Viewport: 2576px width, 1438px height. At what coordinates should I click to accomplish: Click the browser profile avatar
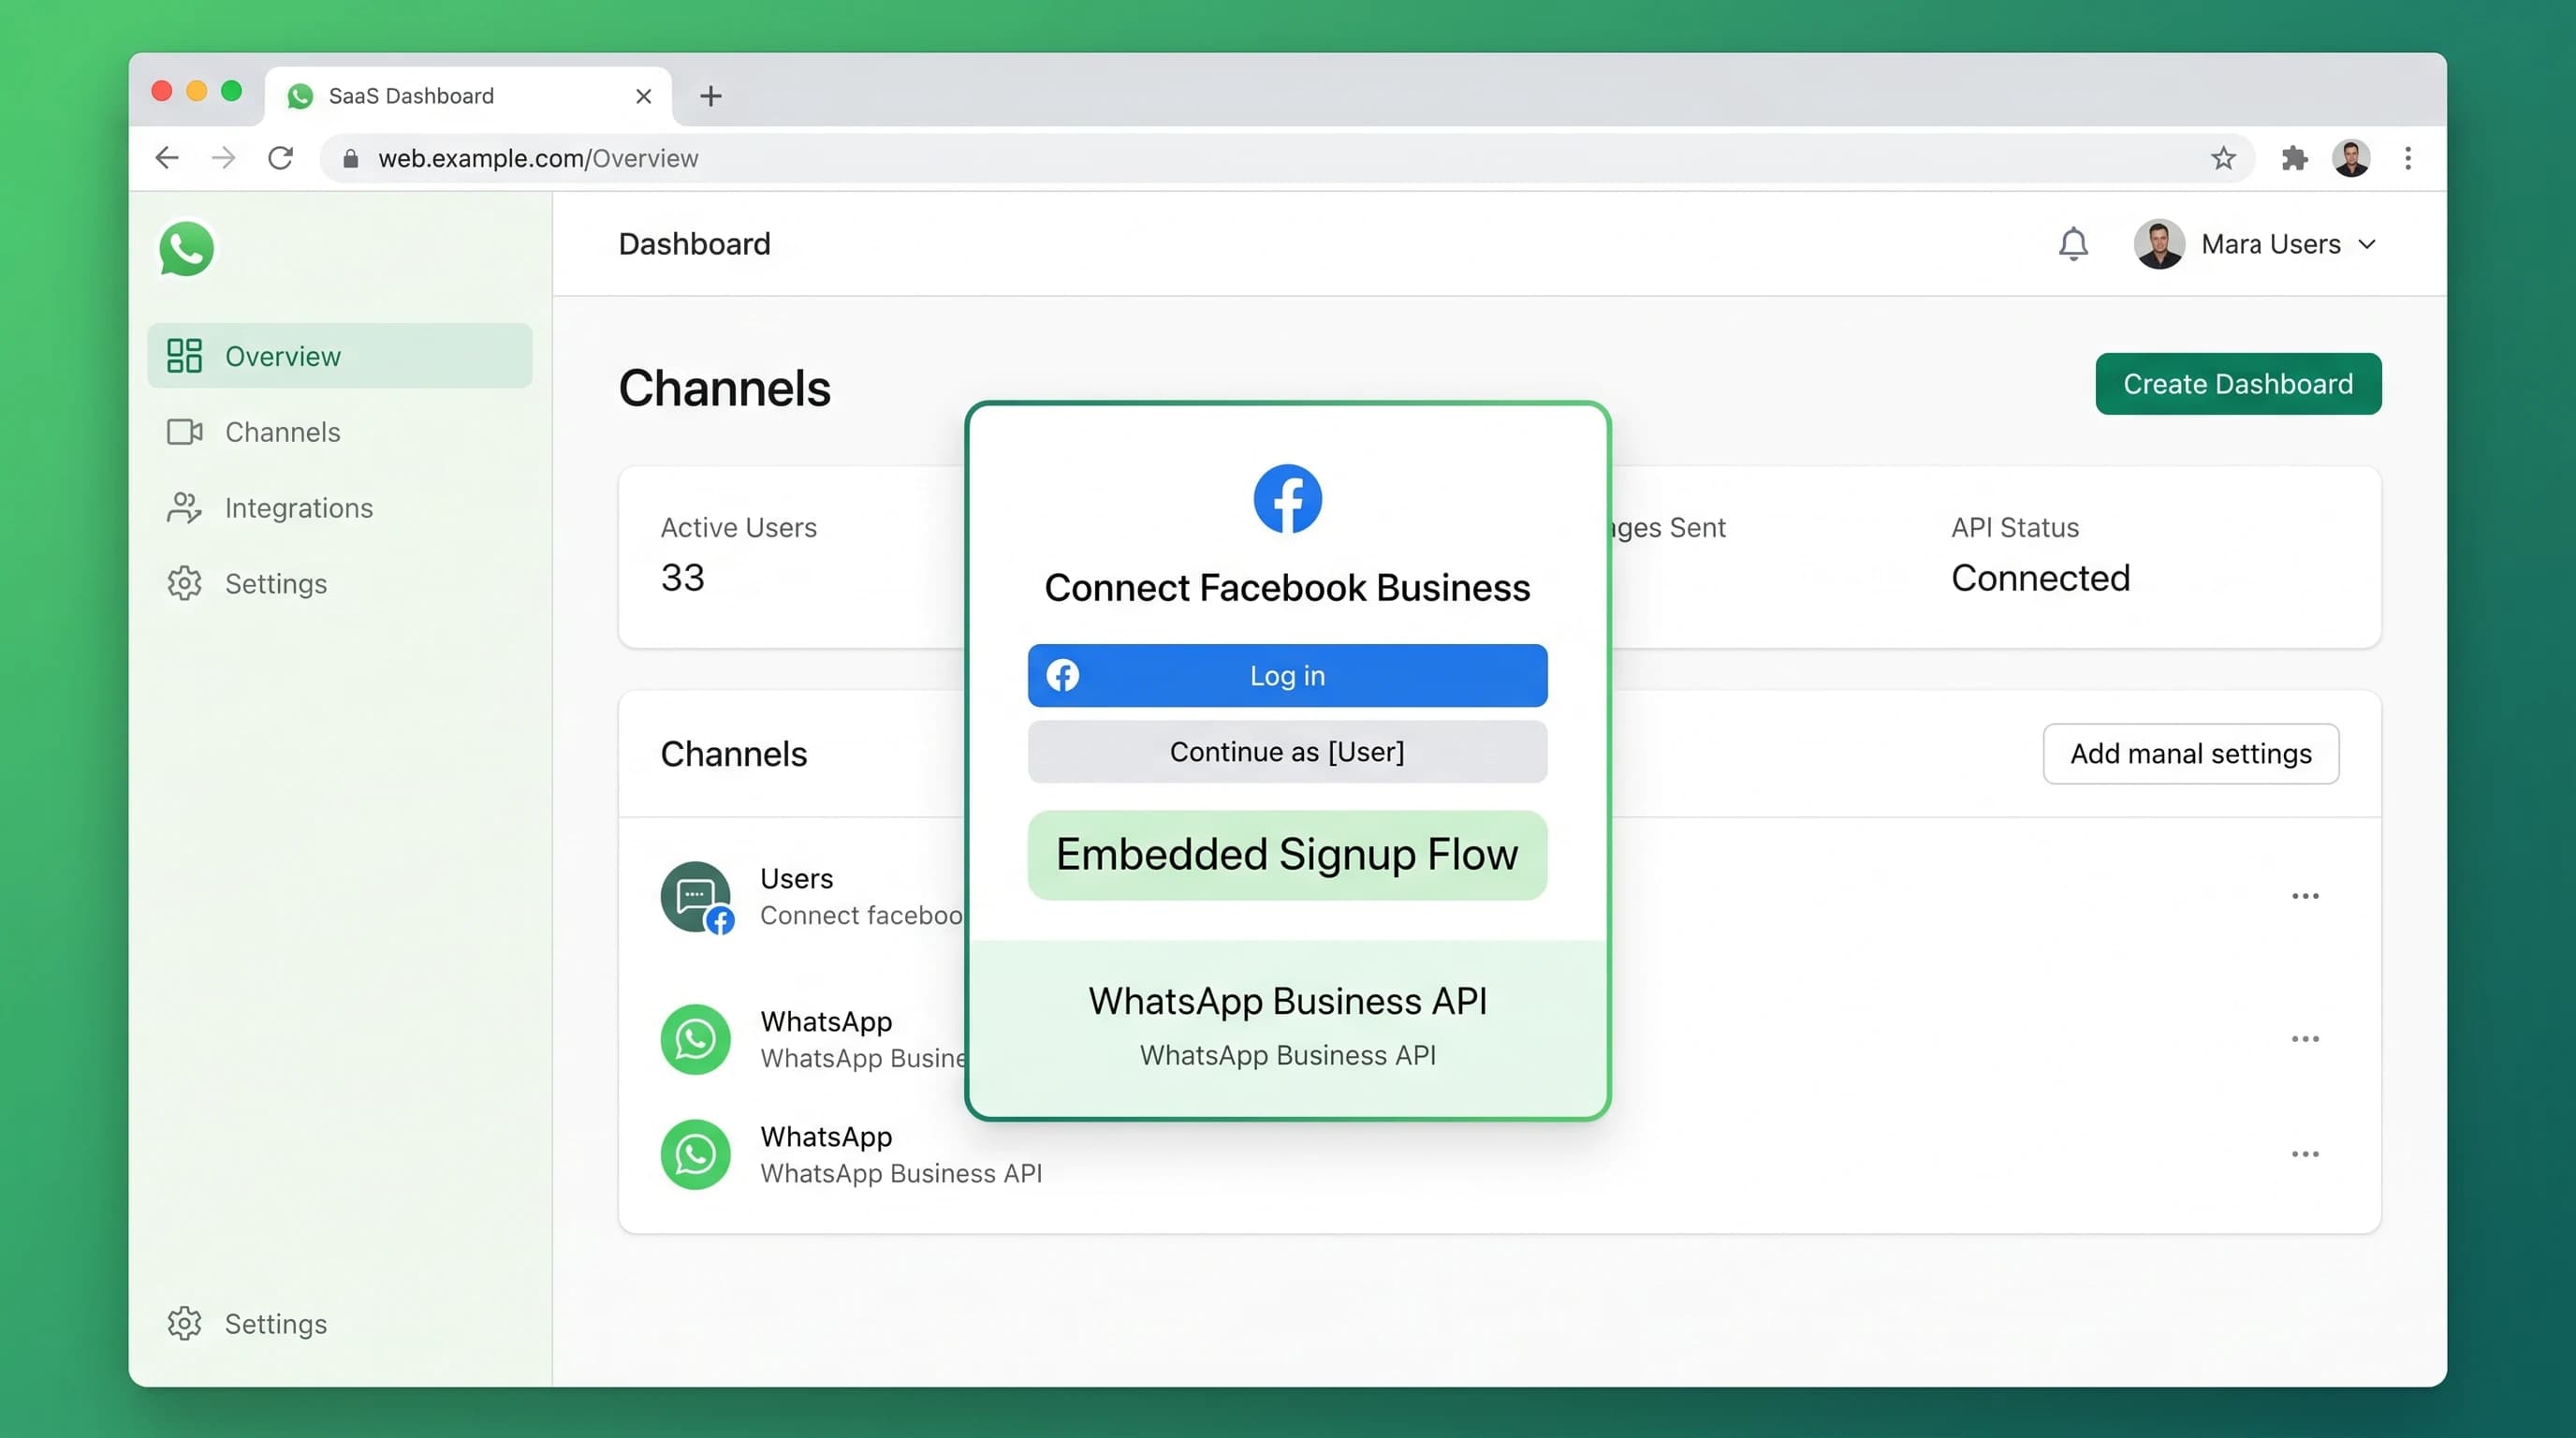[x=2351, y=158]
